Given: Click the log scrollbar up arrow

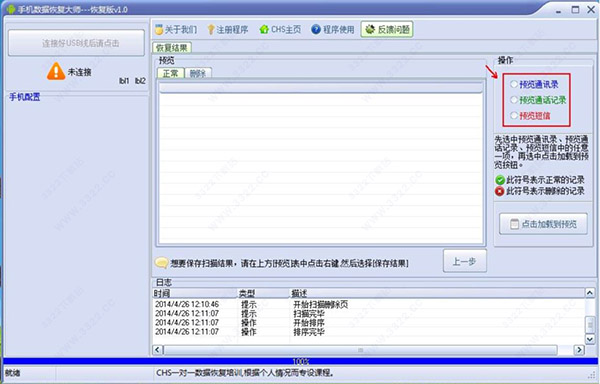Looking at the screenshot, I should 590,293.
